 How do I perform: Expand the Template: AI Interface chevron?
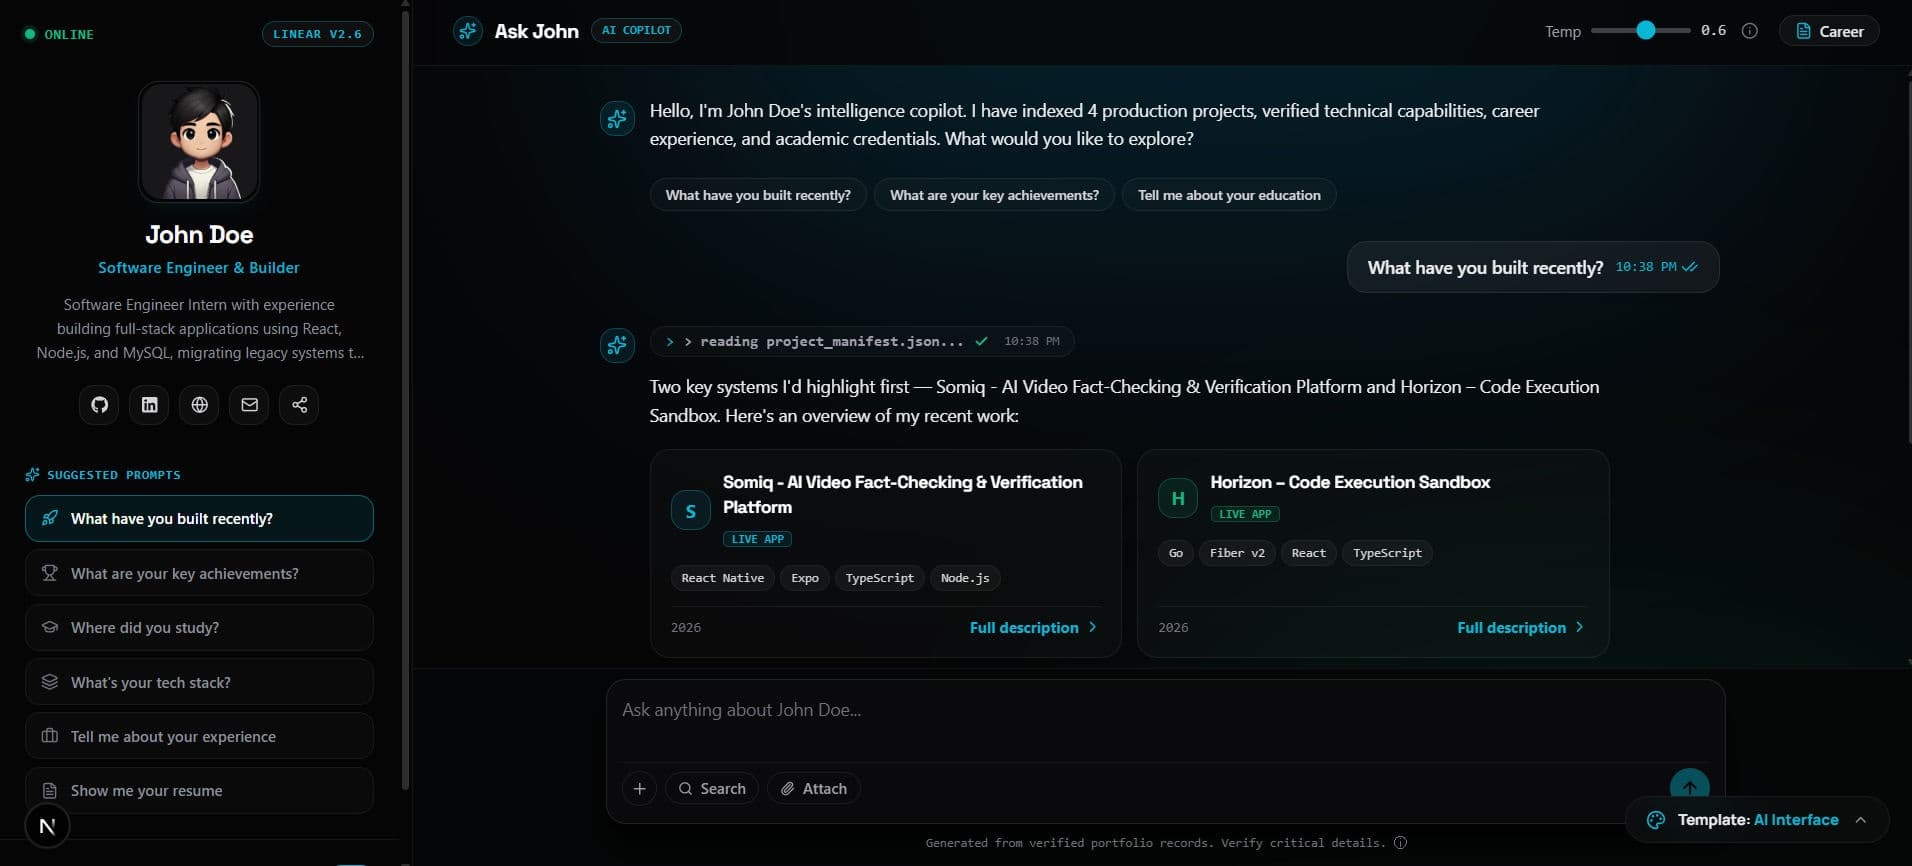click(1860, 820)
